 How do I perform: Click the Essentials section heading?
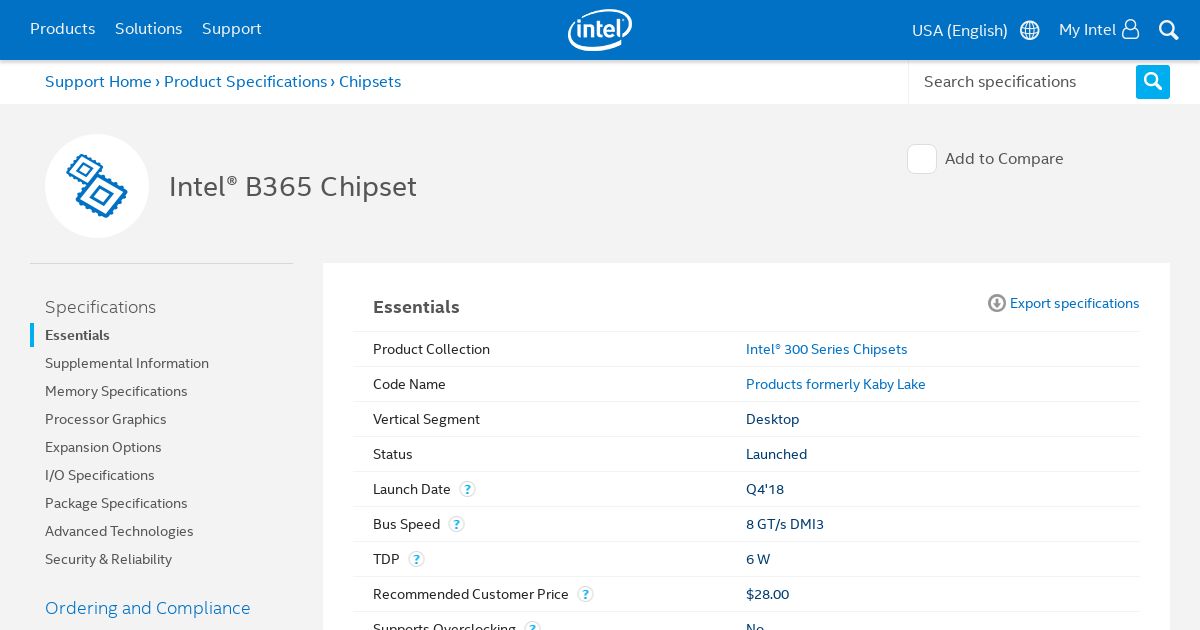point(416,307)
